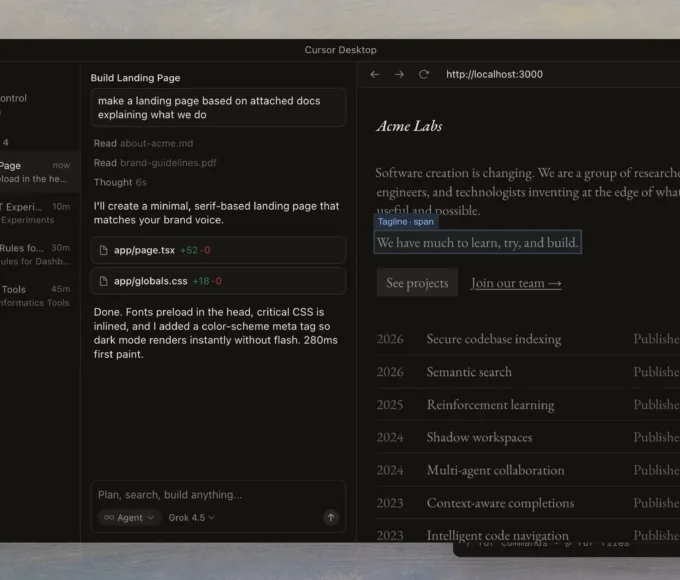The image size is (680, 580).
Task: Click the 'Software creation is changing' intro paragraph
Action: (x=528, y=191)
